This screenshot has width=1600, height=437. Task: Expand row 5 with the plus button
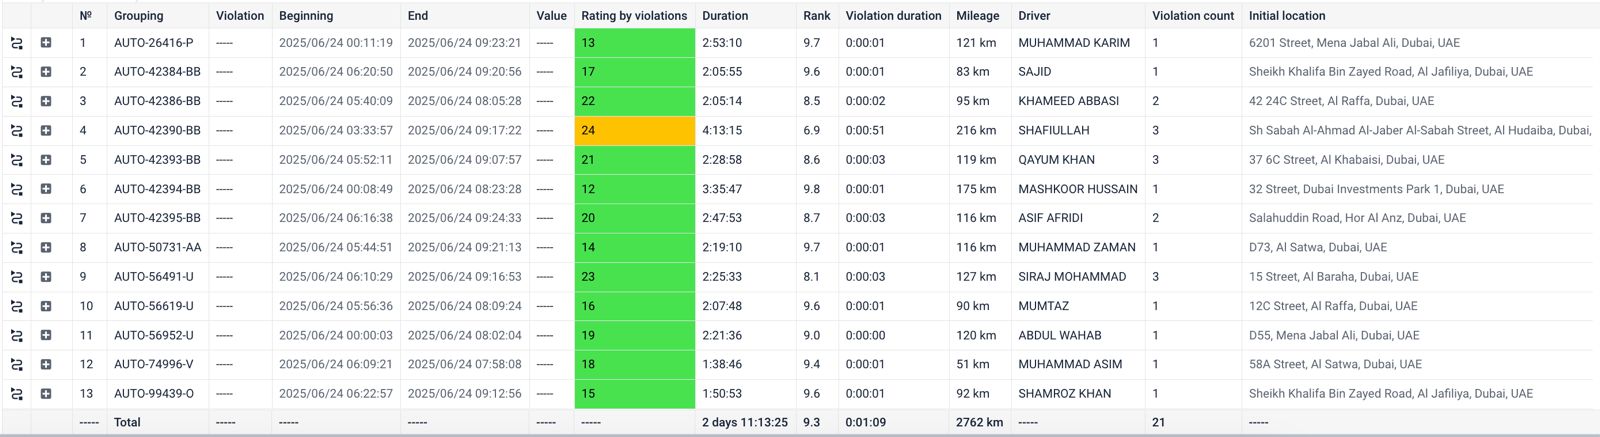46,160
